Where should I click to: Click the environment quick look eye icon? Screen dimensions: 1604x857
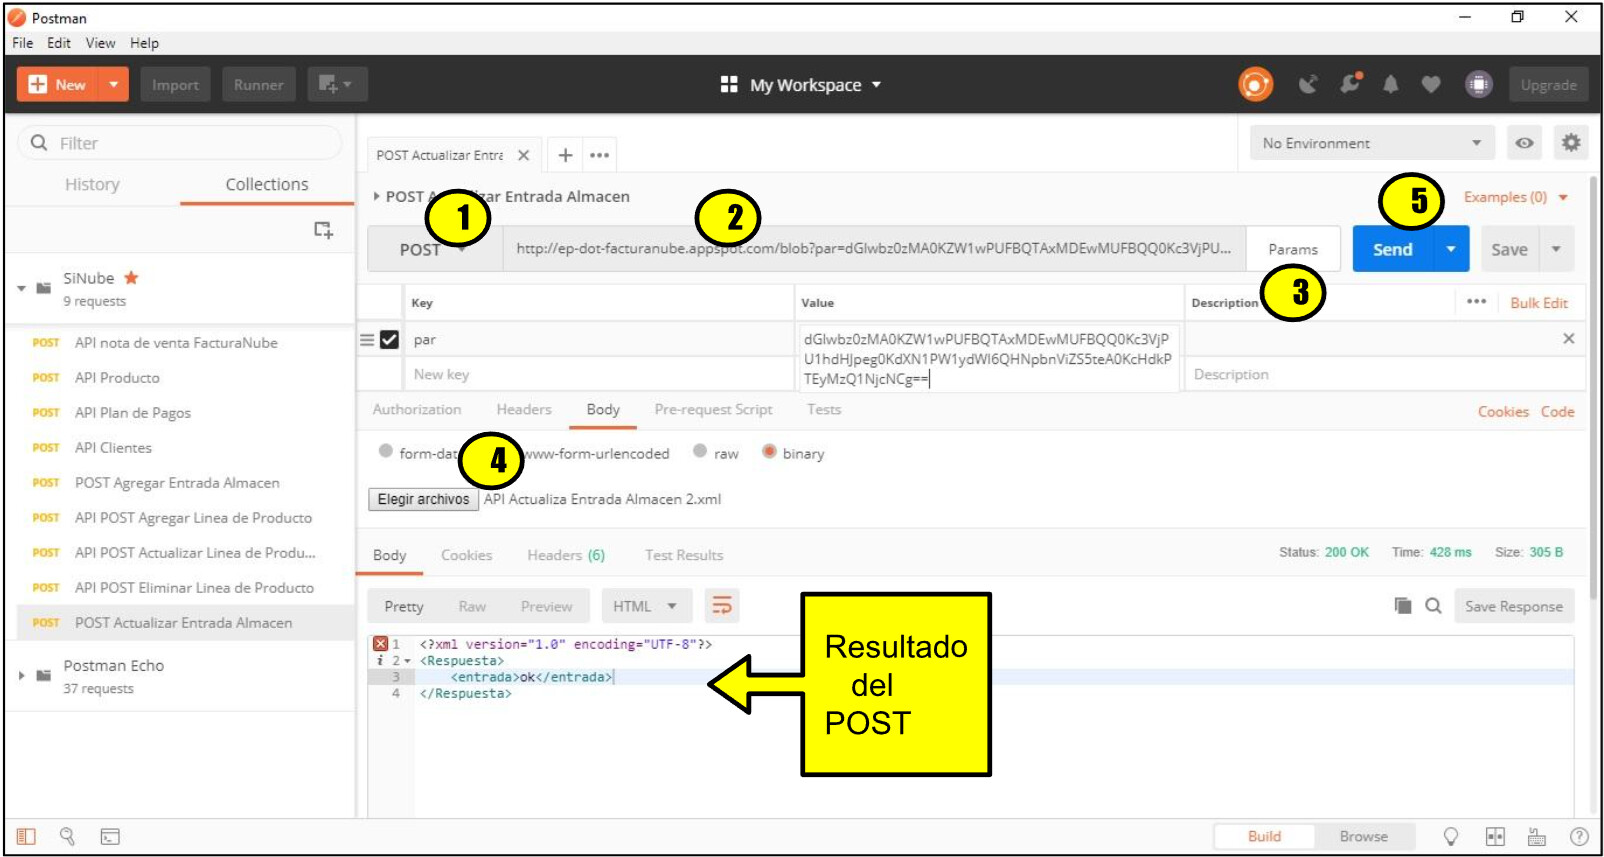(x=1524, y=143)
